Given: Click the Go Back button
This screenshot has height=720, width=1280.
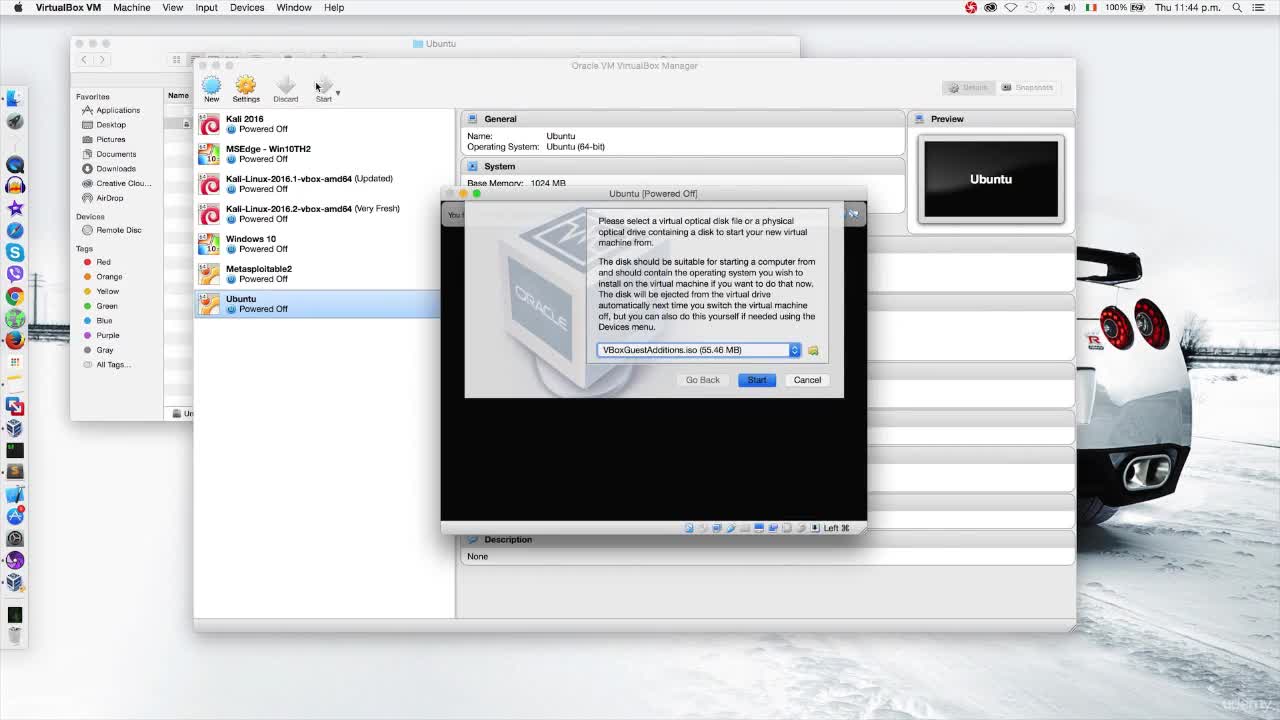Looking at the screenshot, I should click(x=702, y=380).
